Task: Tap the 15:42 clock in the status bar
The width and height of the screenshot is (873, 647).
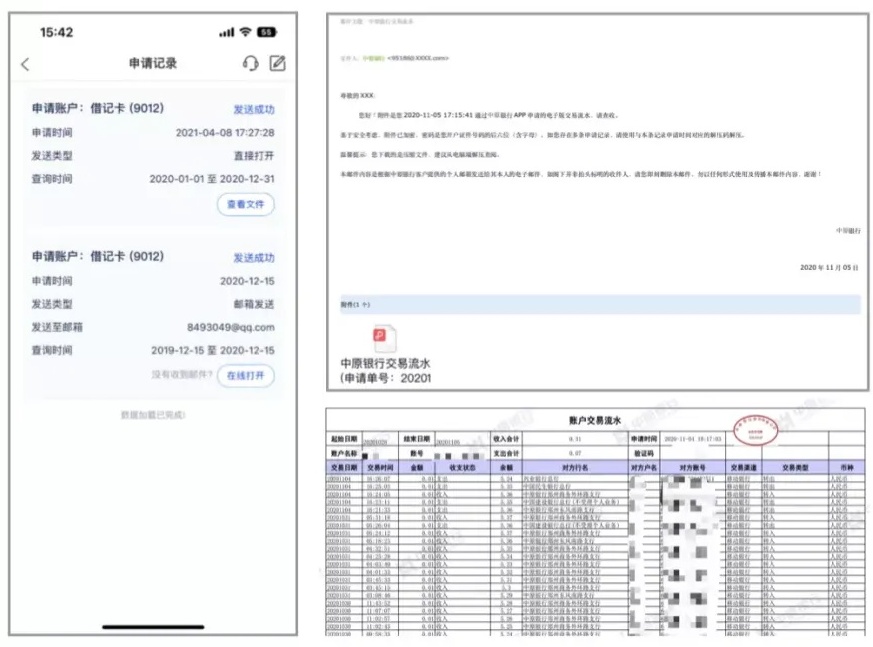Action: click(x=57, y=32)
